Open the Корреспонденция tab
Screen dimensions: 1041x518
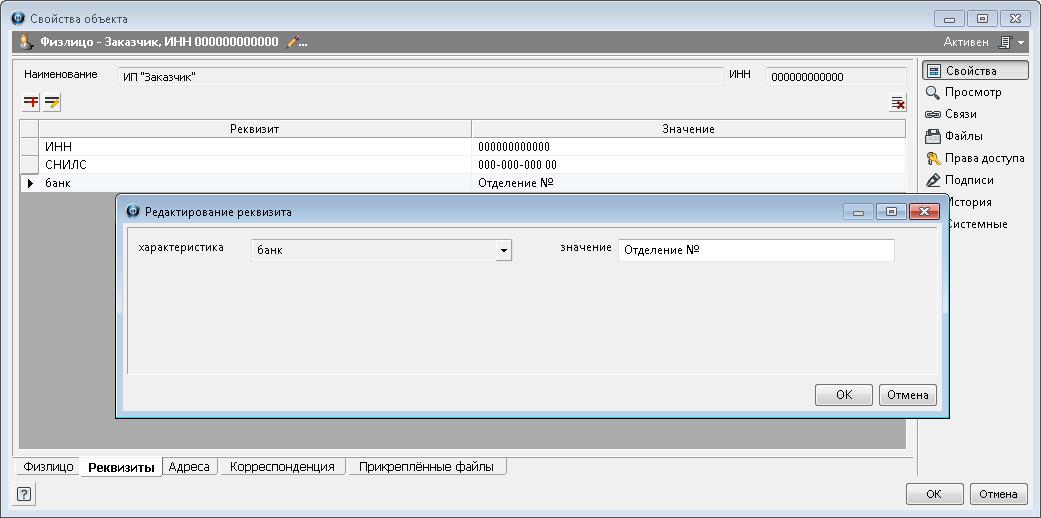(x=282, y=467)
